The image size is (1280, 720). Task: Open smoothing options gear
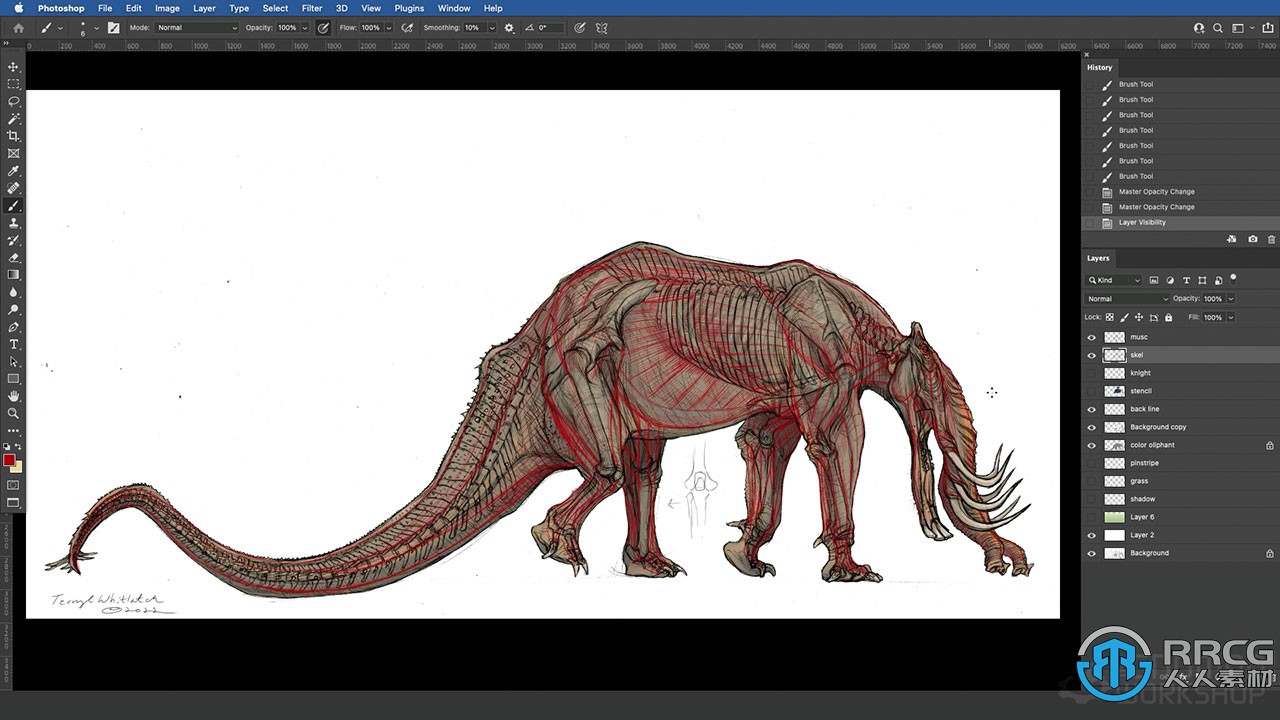pyautogui.click(x=509, y=28)
